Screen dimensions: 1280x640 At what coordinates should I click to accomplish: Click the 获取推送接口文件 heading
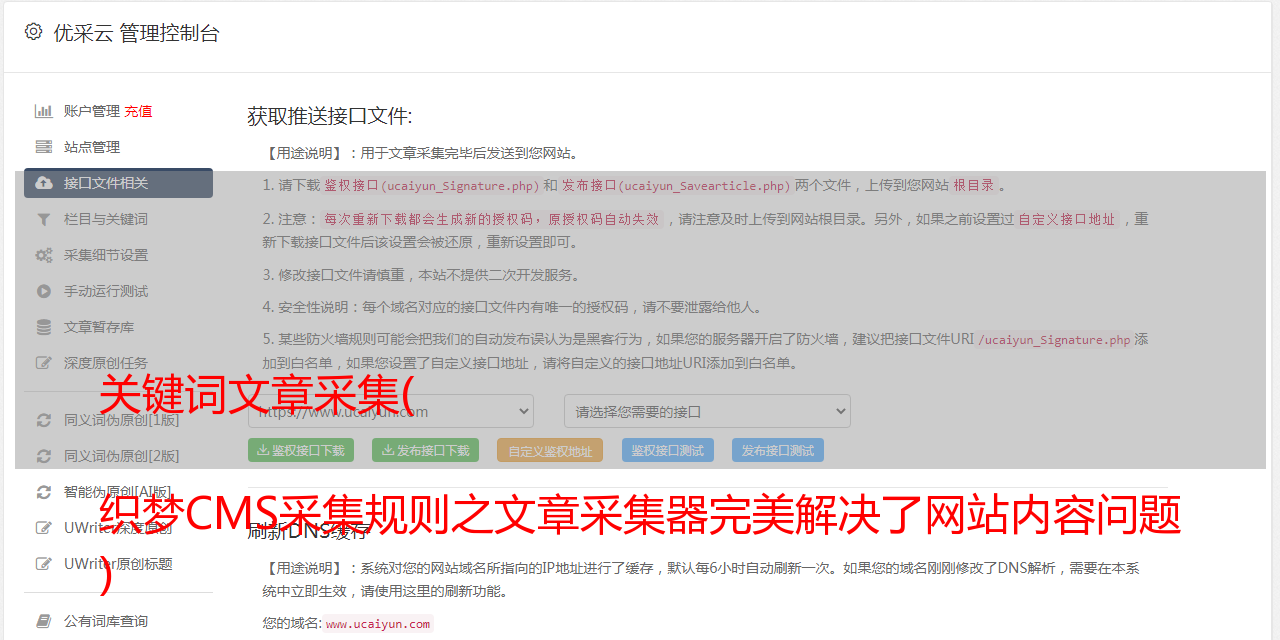click(x=330, y=116)
